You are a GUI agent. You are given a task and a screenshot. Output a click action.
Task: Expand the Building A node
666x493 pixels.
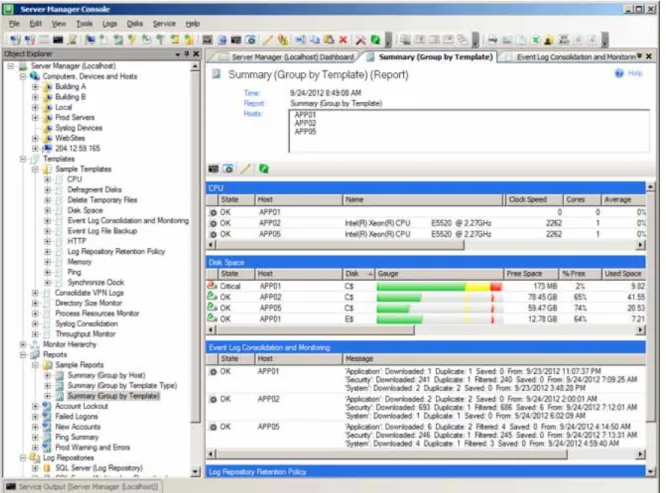point(35,87)
